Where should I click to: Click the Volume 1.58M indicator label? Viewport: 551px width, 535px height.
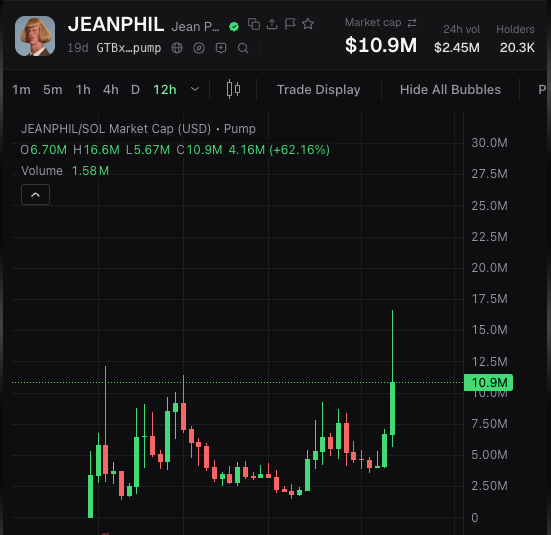[65, 171]
